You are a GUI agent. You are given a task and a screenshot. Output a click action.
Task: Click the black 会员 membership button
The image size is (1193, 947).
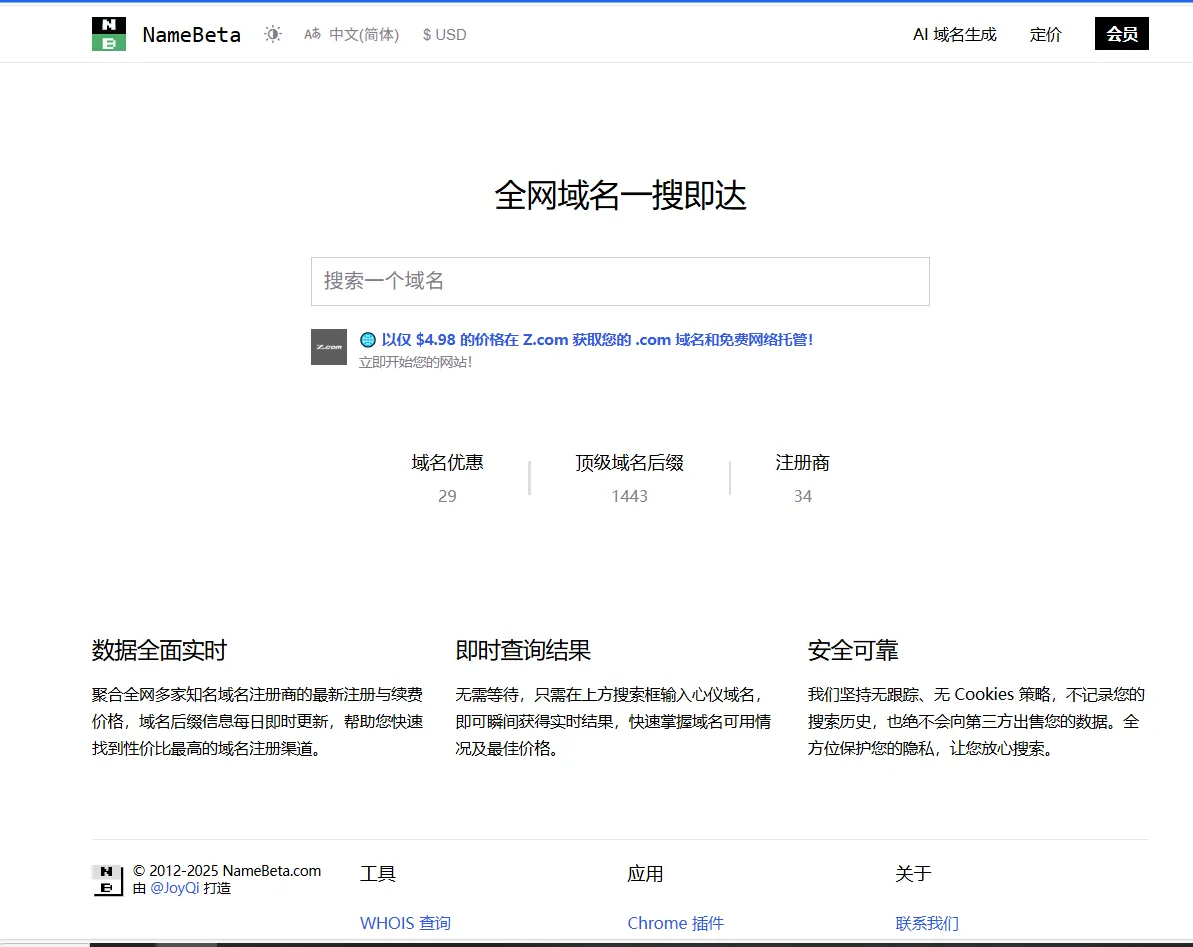point(1121,34)
